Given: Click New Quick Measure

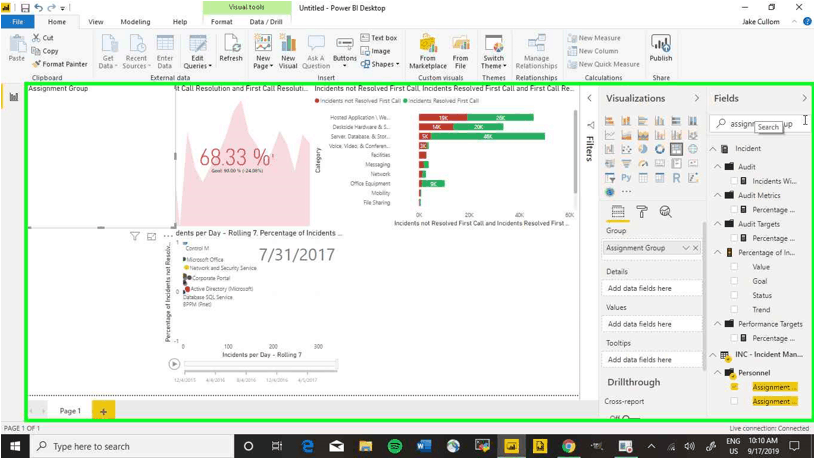Looking at the screenshot, I should click(604, 64).
